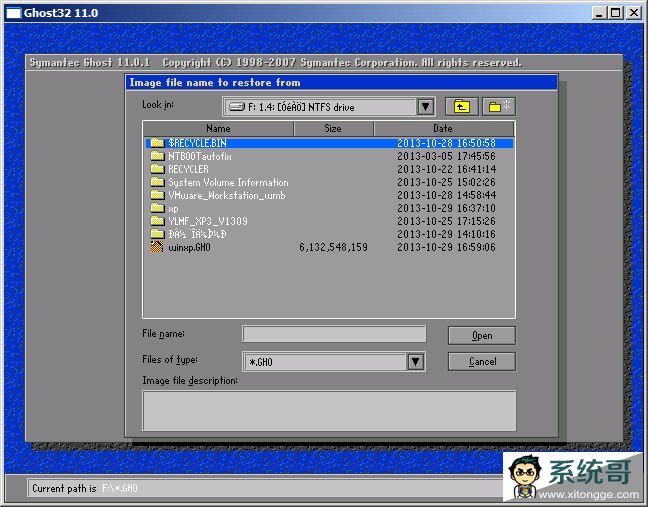This screenshot has height=507, width=648.
Task: Click the winxp.GHO image file icon
Action: pos(157,247)
